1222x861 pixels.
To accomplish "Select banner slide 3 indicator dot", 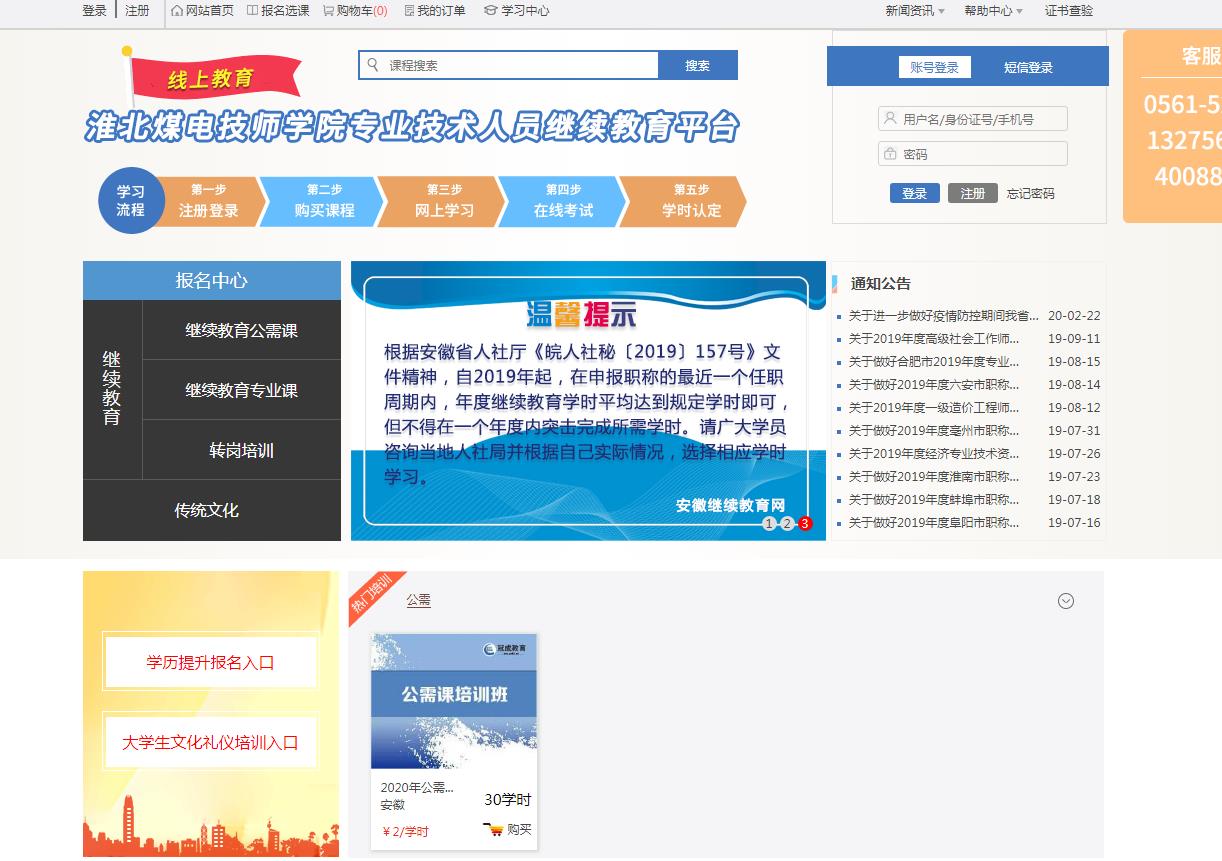I will 805,523.
